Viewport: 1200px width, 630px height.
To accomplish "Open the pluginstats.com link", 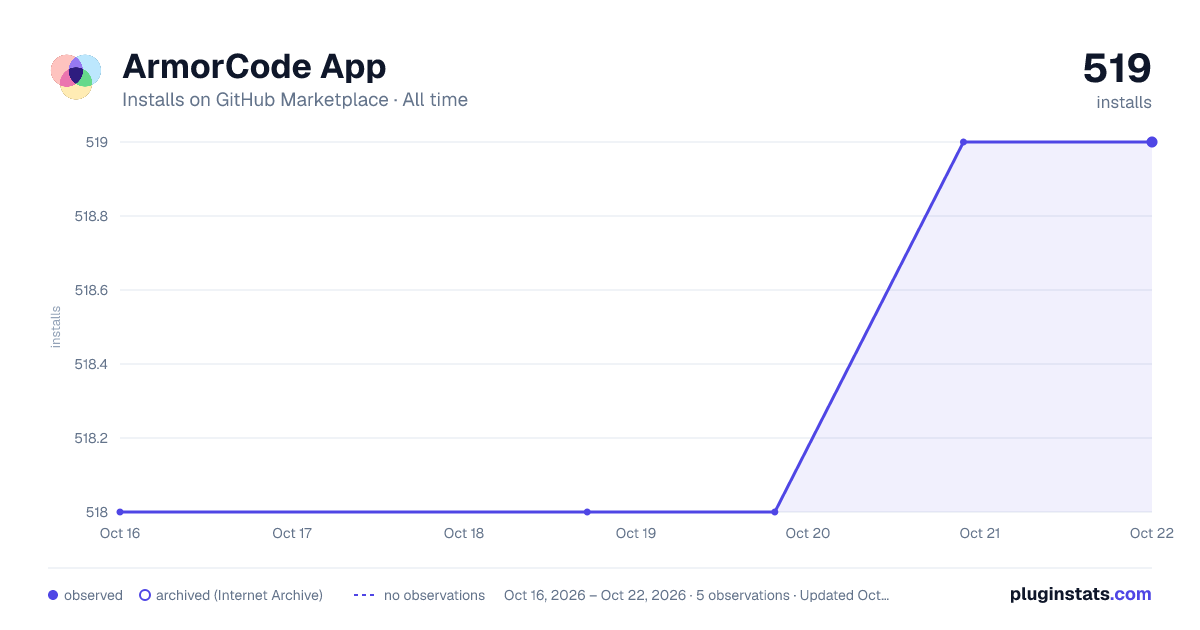I will tap(1080, 594).
